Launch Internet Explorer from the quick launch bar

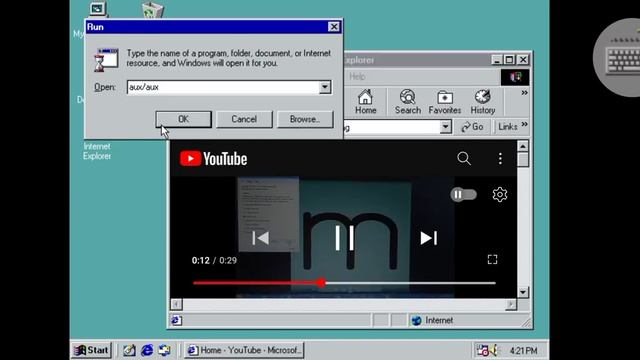[147, 350]
